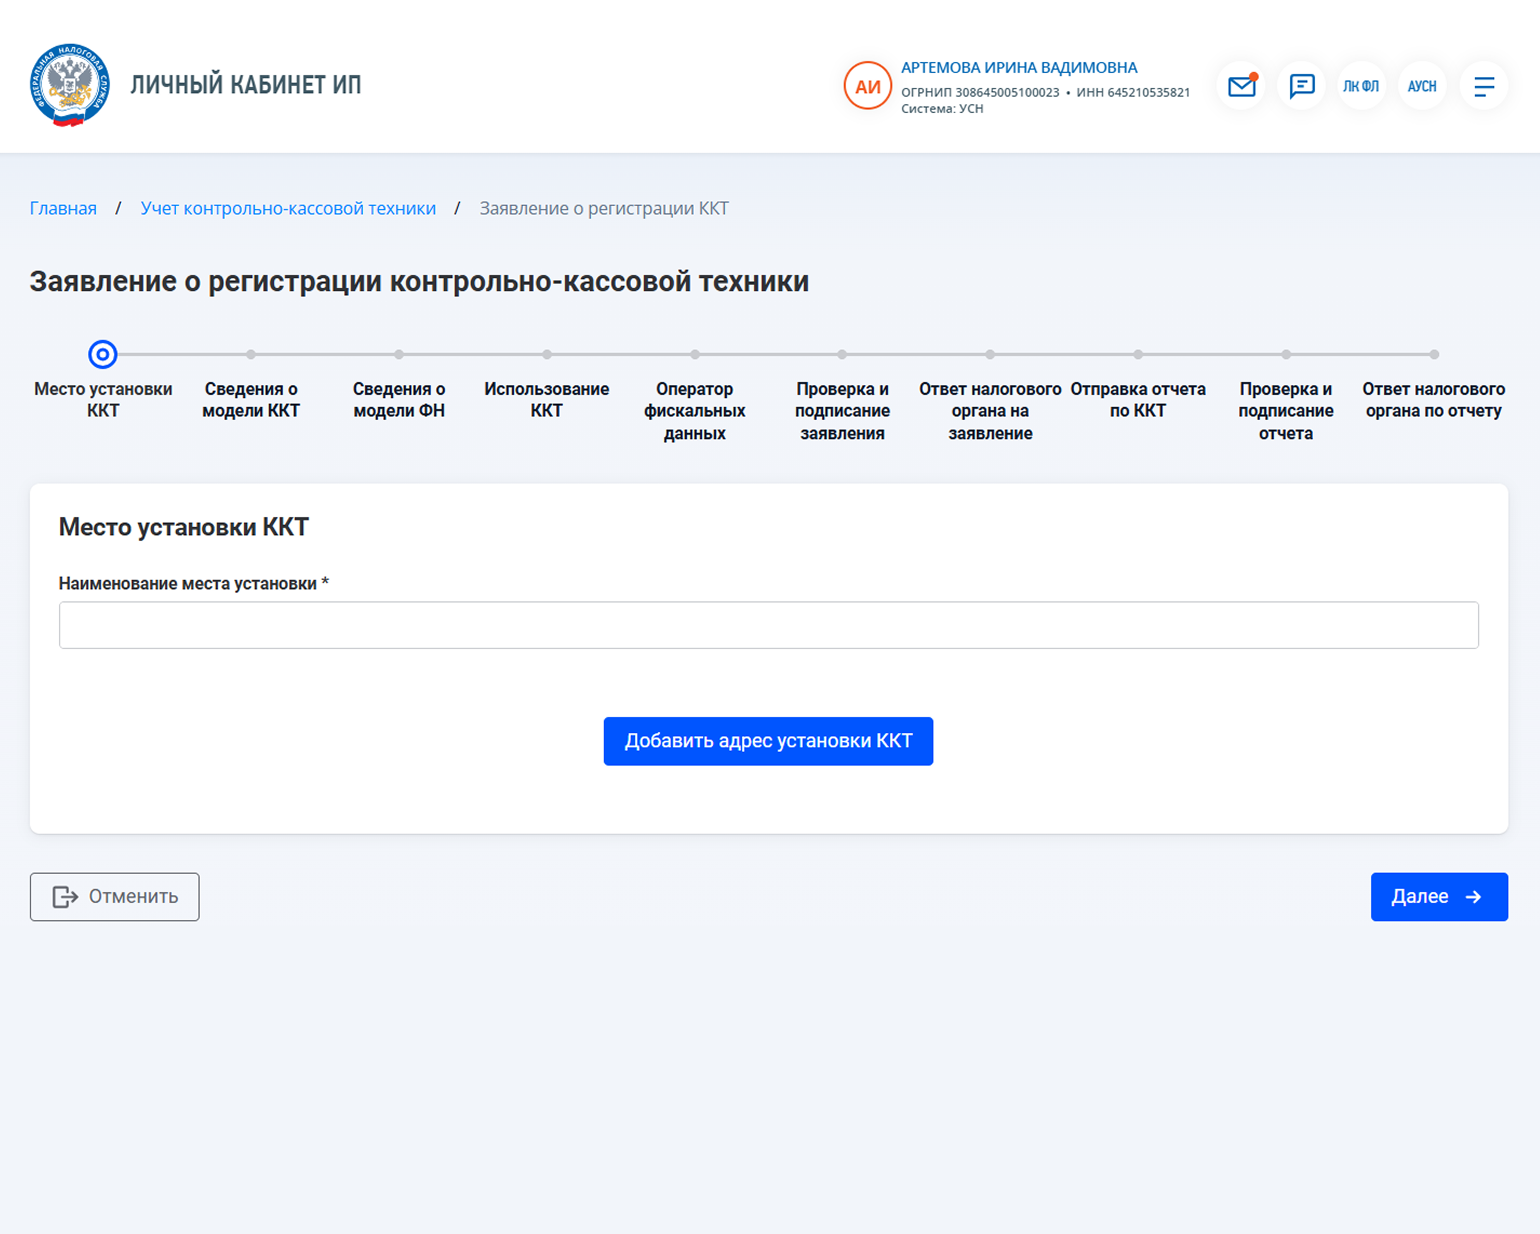Open the hamburger menu
The image size is (1540, 1234).
(x=1483, y=86)
